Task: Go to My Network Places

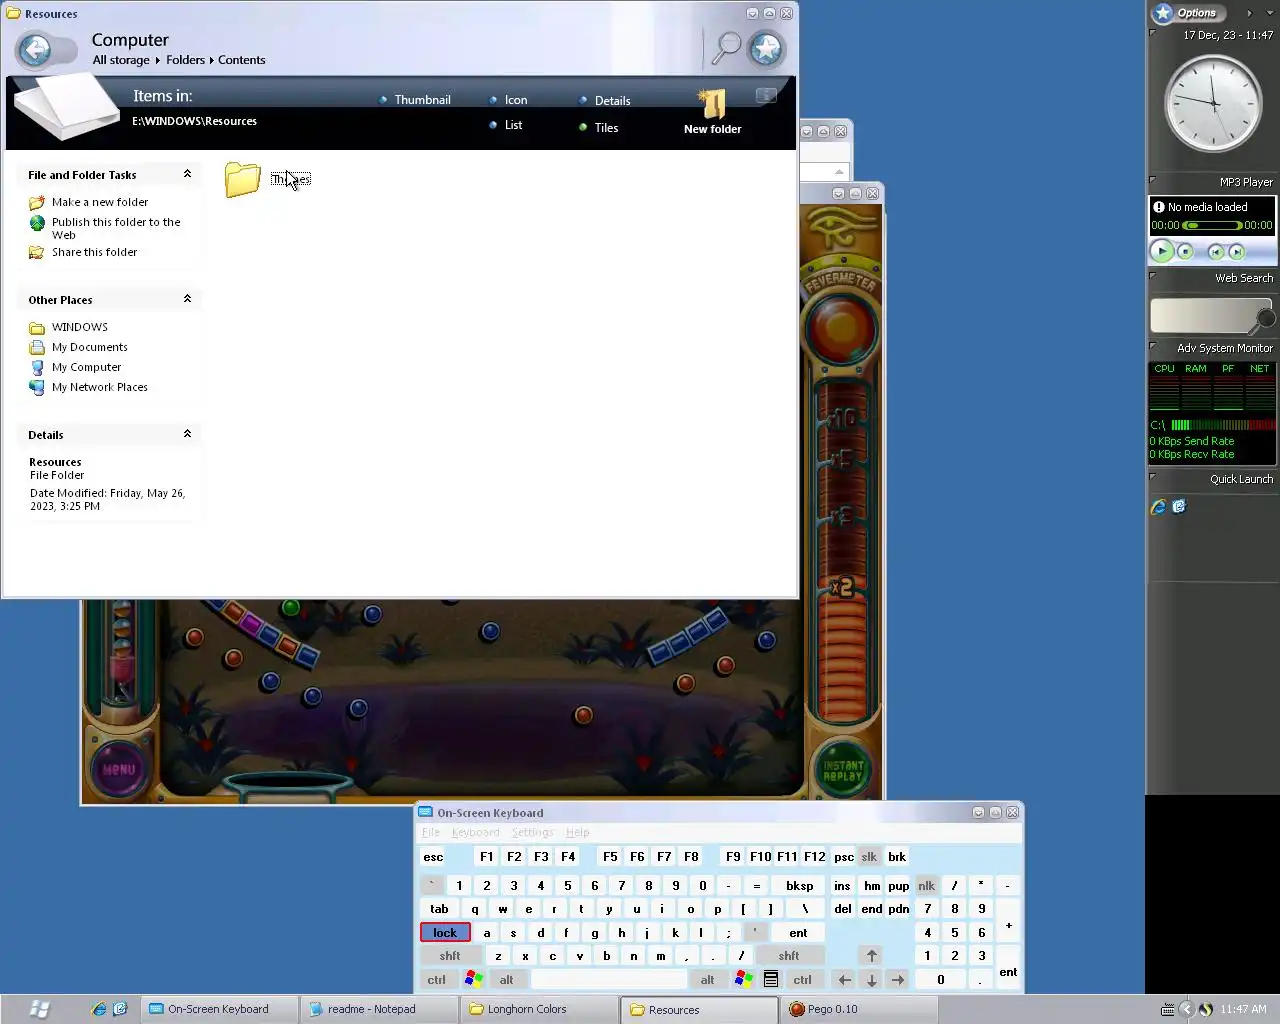Action: (x=100, y=387)
